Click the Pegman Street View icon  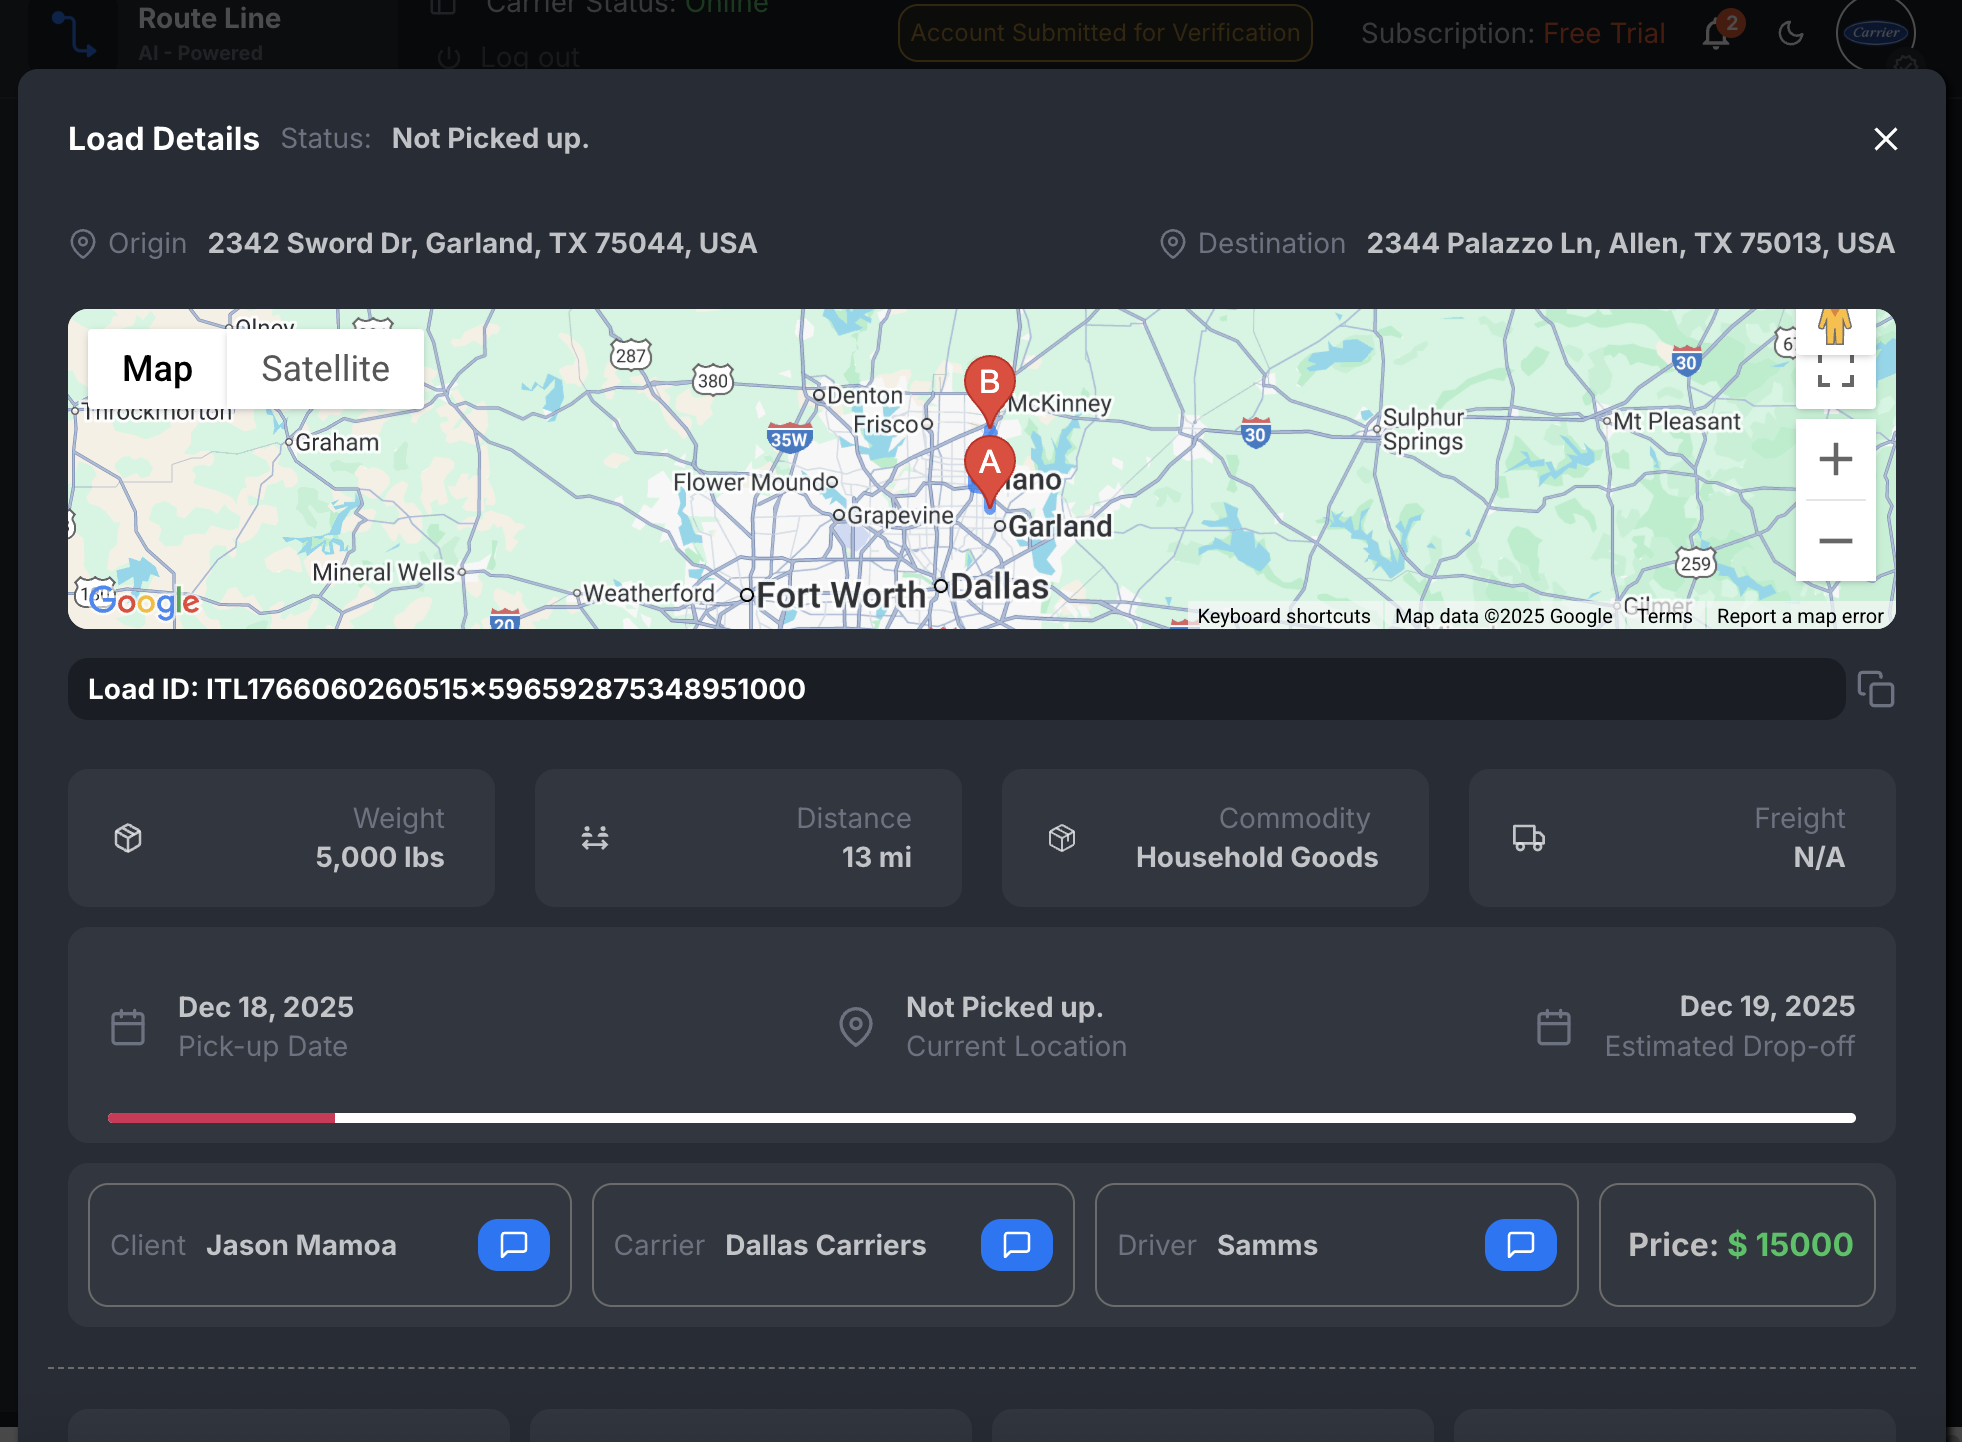point(1835,326)
